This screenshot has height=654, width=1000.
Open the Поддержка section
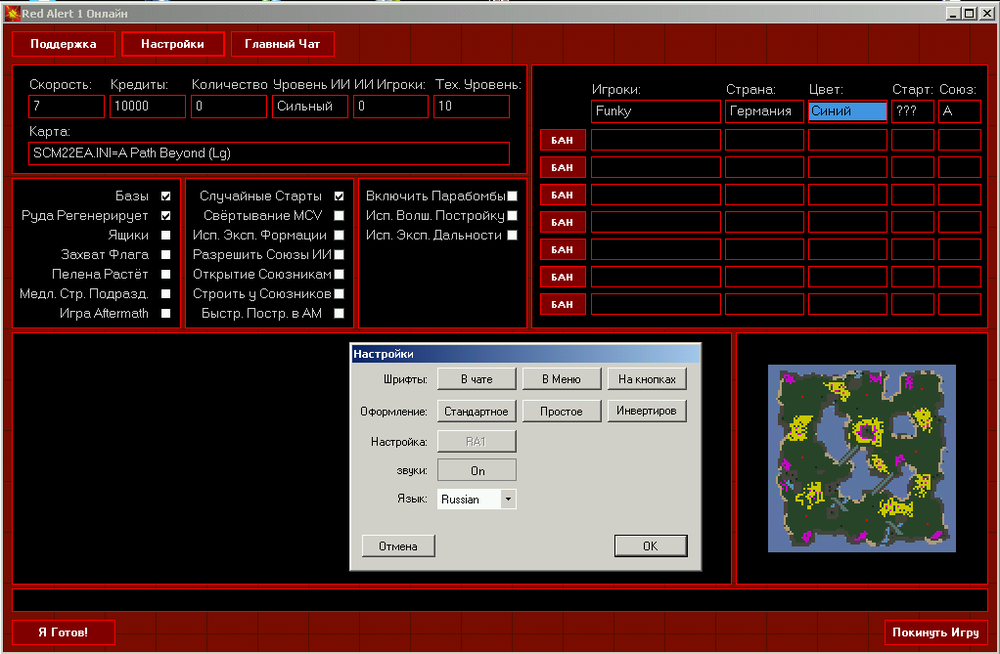click(x=63, y=44)
